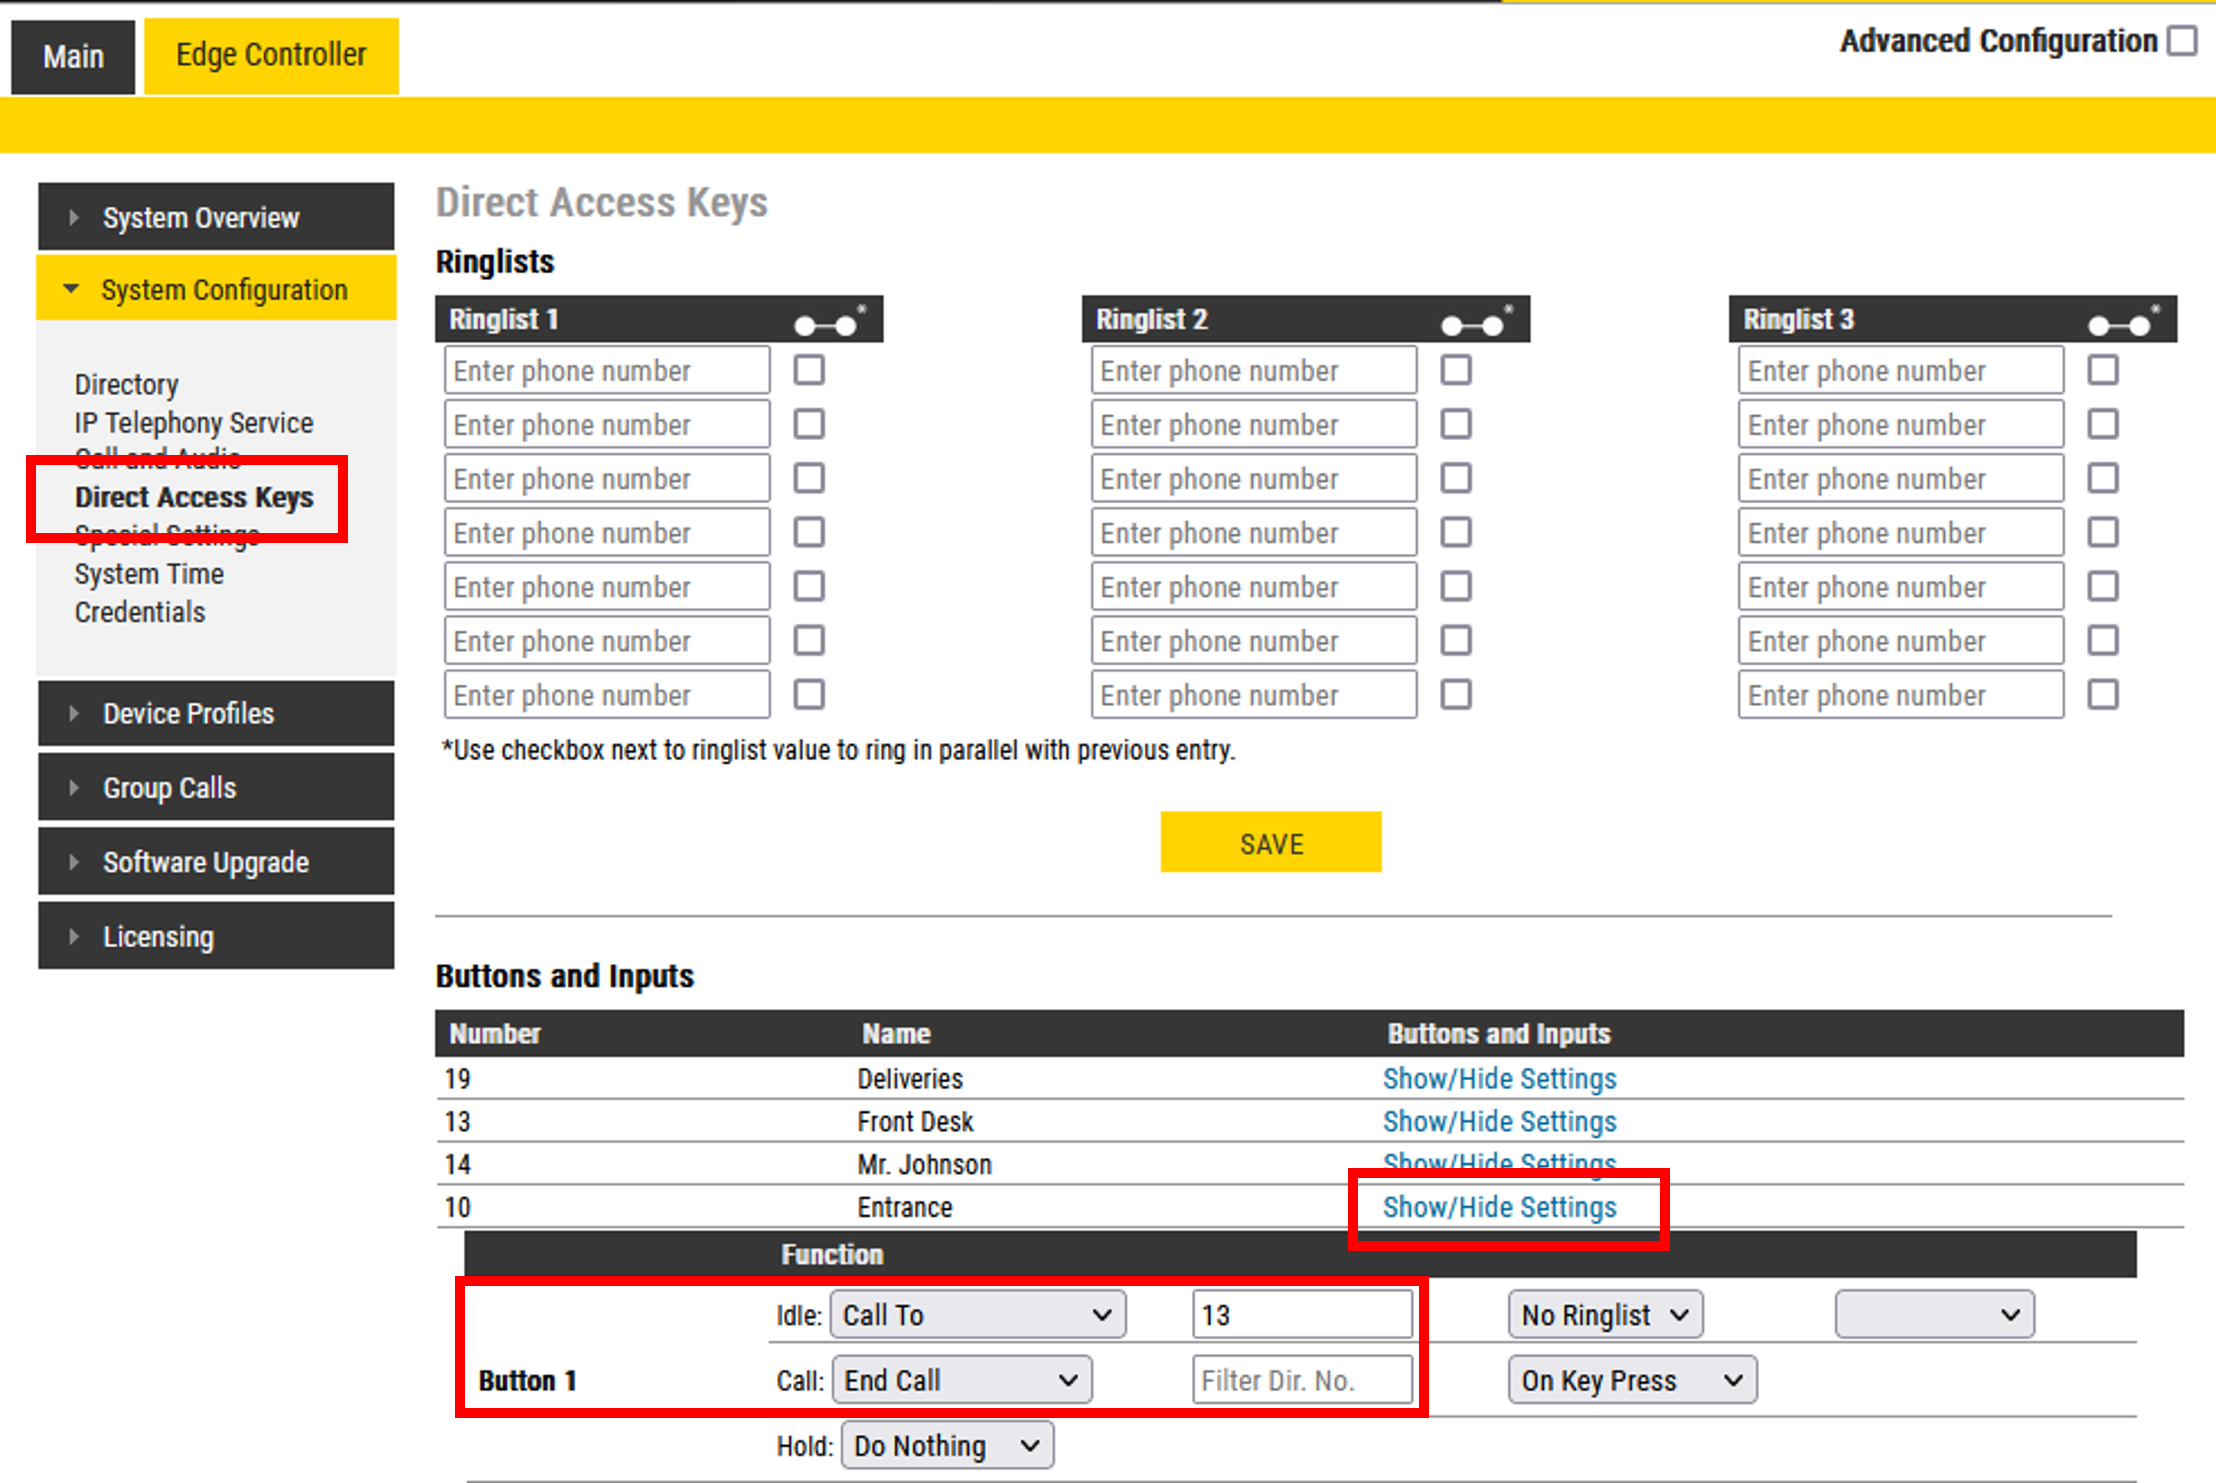
Task: Check first Ringlist 1 parallel checkbox
Action: (809, 370)
